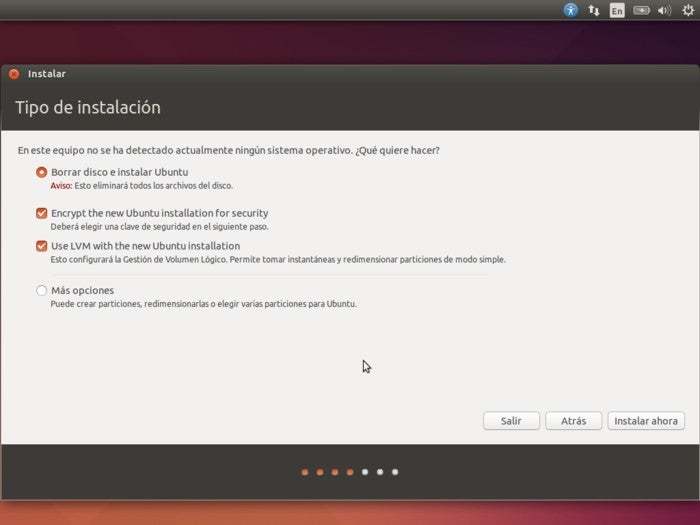Open the En keyboard layout indicator
This screenshot has height=525, width=700.
pos(617,10)
